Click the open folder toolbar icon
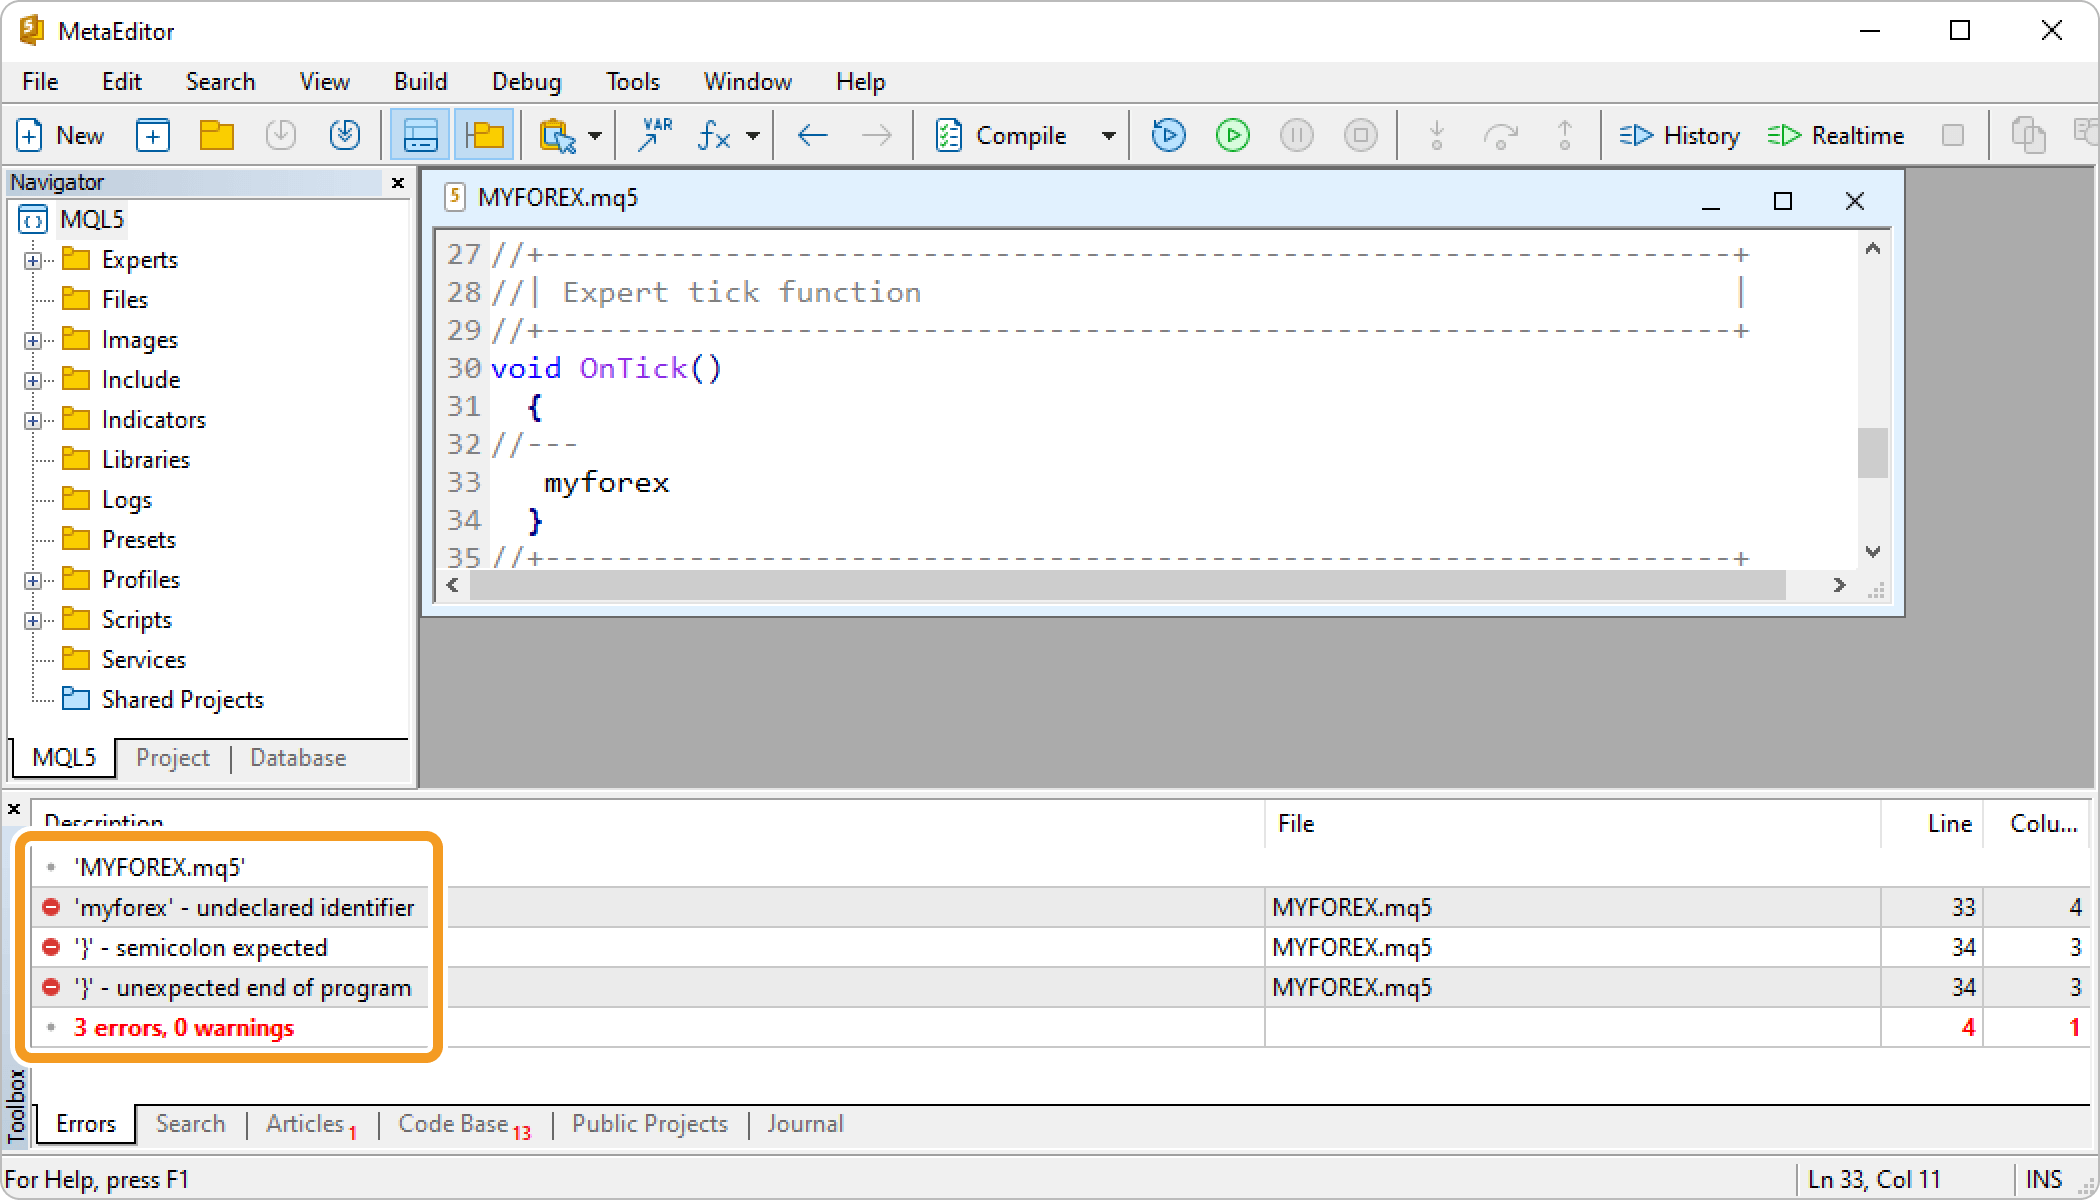 coord(216,135)
